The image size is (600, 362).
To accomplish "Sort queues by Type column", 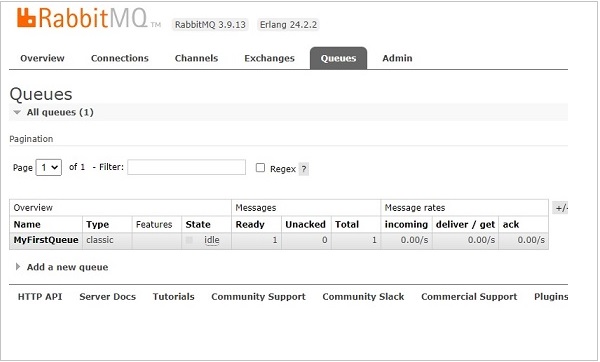I will (98, 224).
